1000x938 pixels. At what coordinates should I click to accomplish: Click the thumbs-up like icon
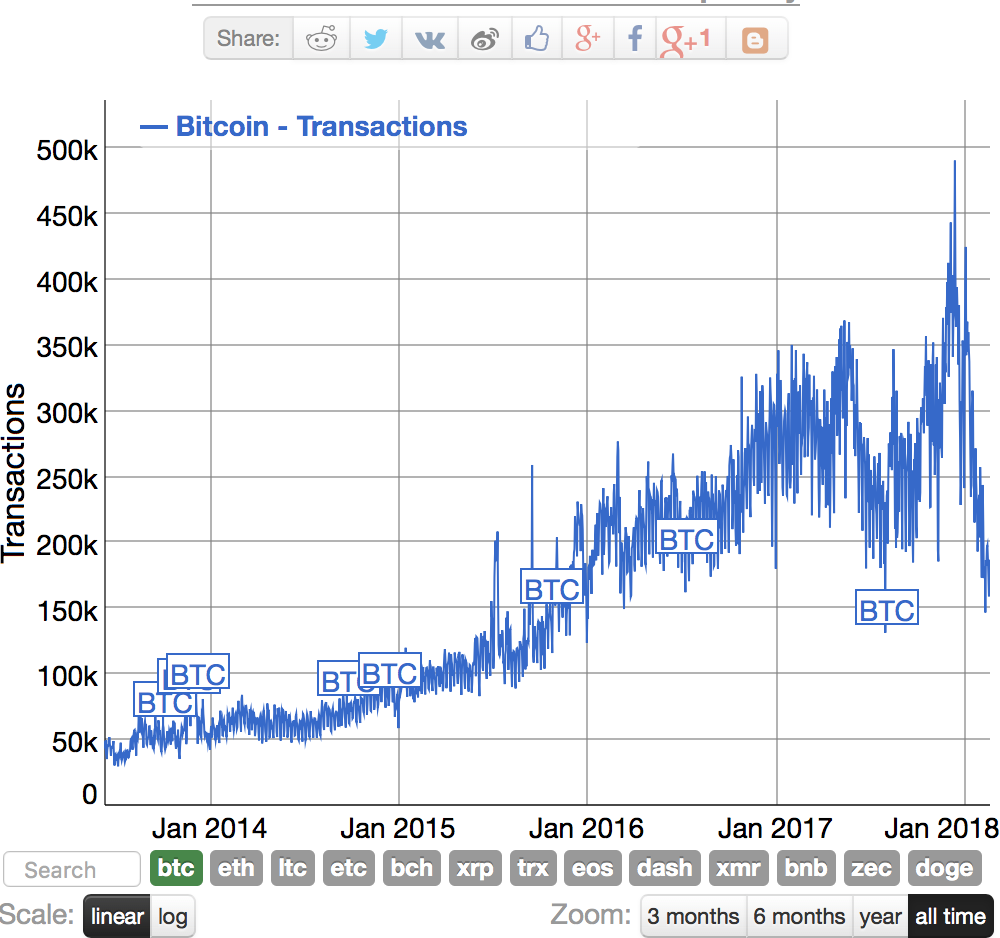(x=536, y=39)
